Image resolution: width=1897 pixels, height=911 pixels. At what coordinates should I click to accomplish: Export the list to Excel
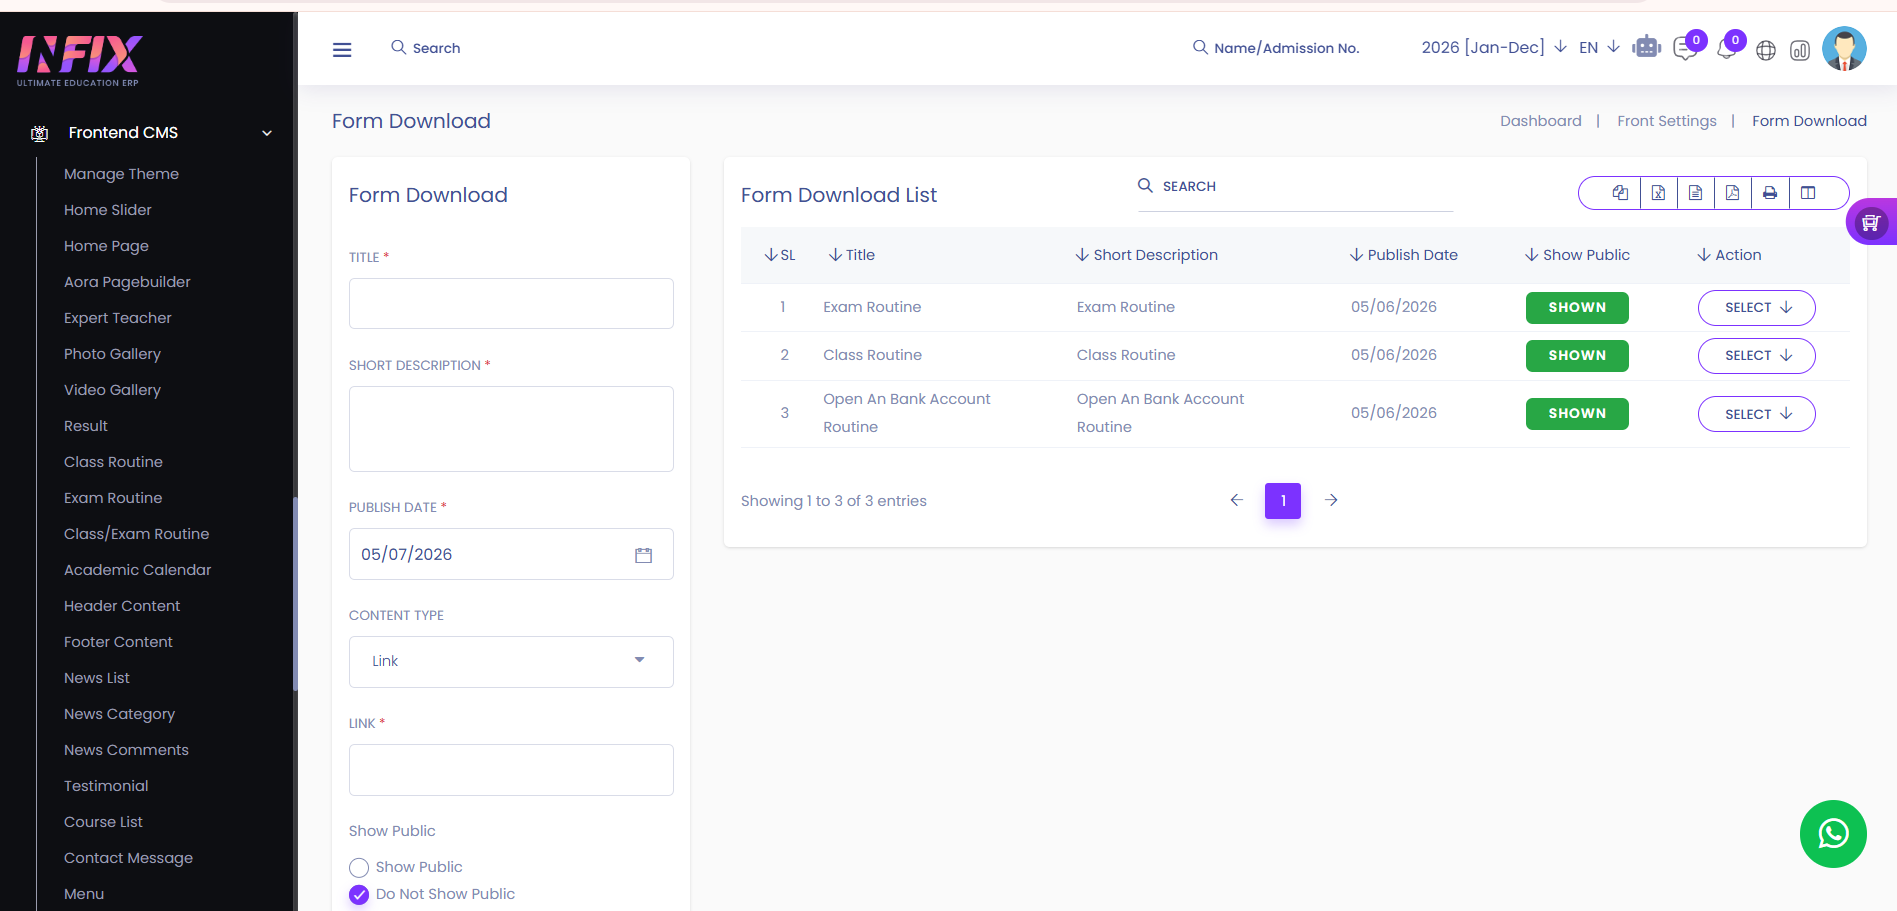tap(1658, 193)
